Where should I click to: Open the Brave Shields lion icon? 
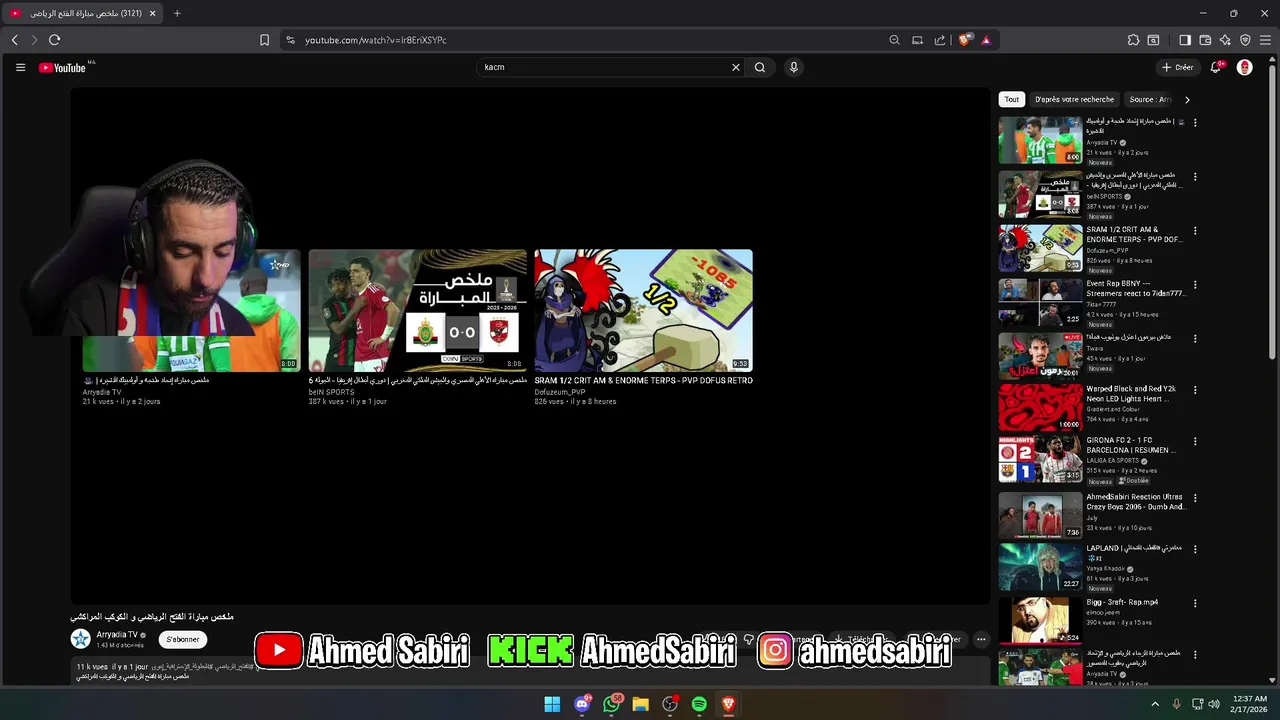coord(965,40)
